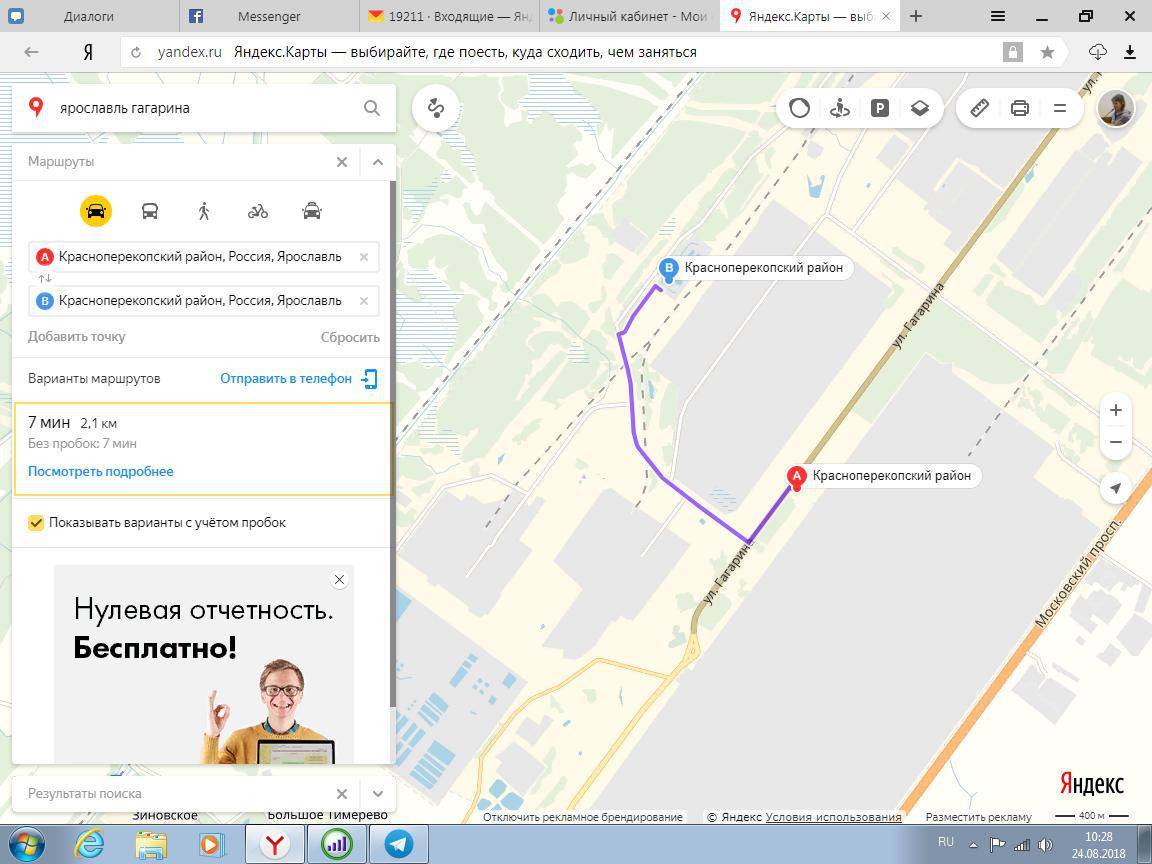Viewport: 1152px width, 864px height.
Task: Open Windows Explorer from the taskbar
Action: click(x=151, y=844)
